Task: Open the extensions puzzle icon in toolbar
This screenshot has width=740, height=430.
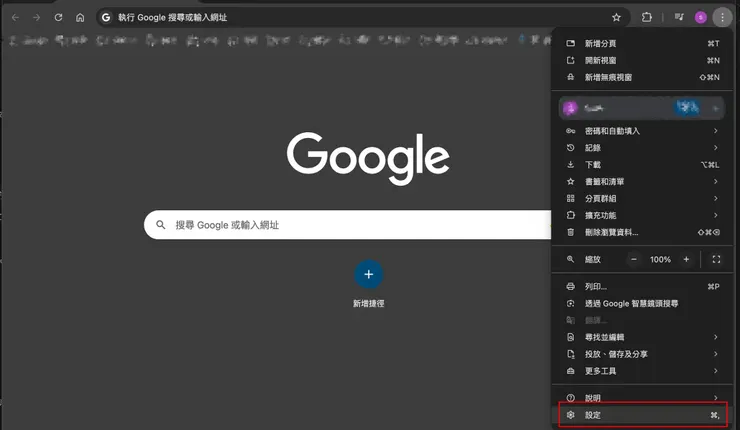Action: (647, 17)
